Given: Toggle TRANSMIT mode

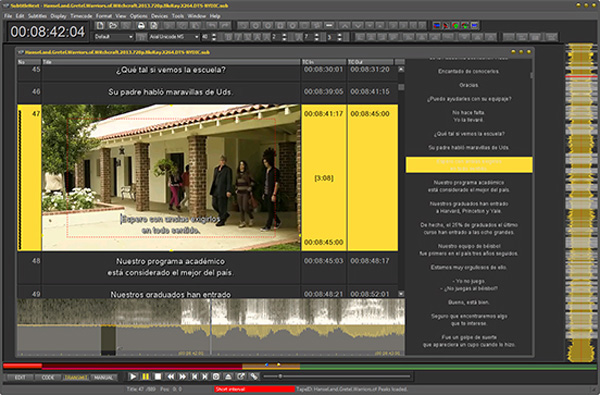Looking at the screenshot, I should click(x=76, y=377).
